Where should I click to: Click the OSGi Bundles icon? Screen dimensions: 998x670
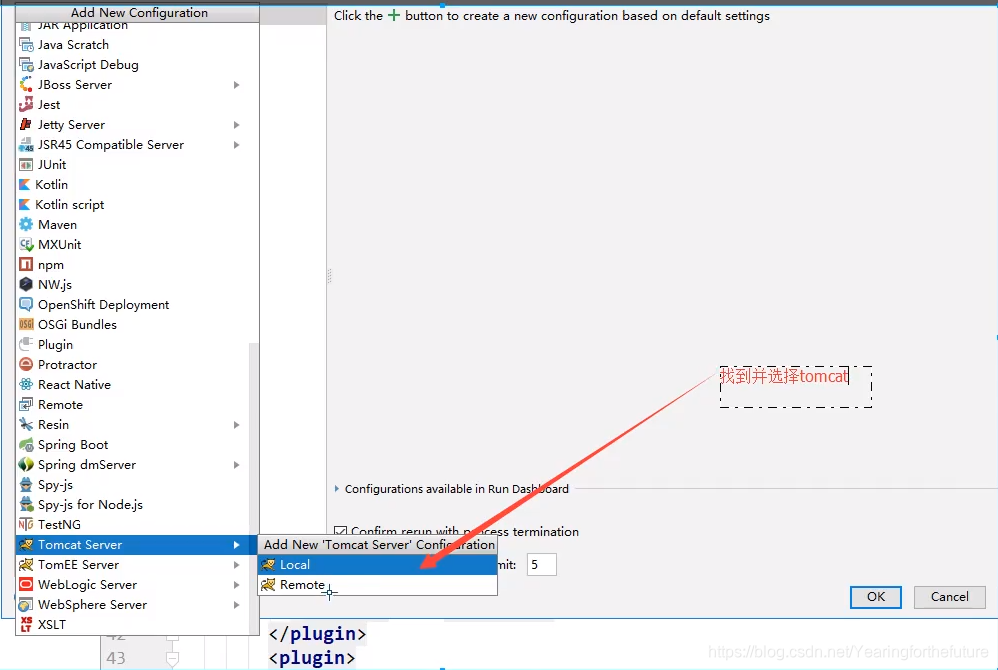tap(26, 325)
